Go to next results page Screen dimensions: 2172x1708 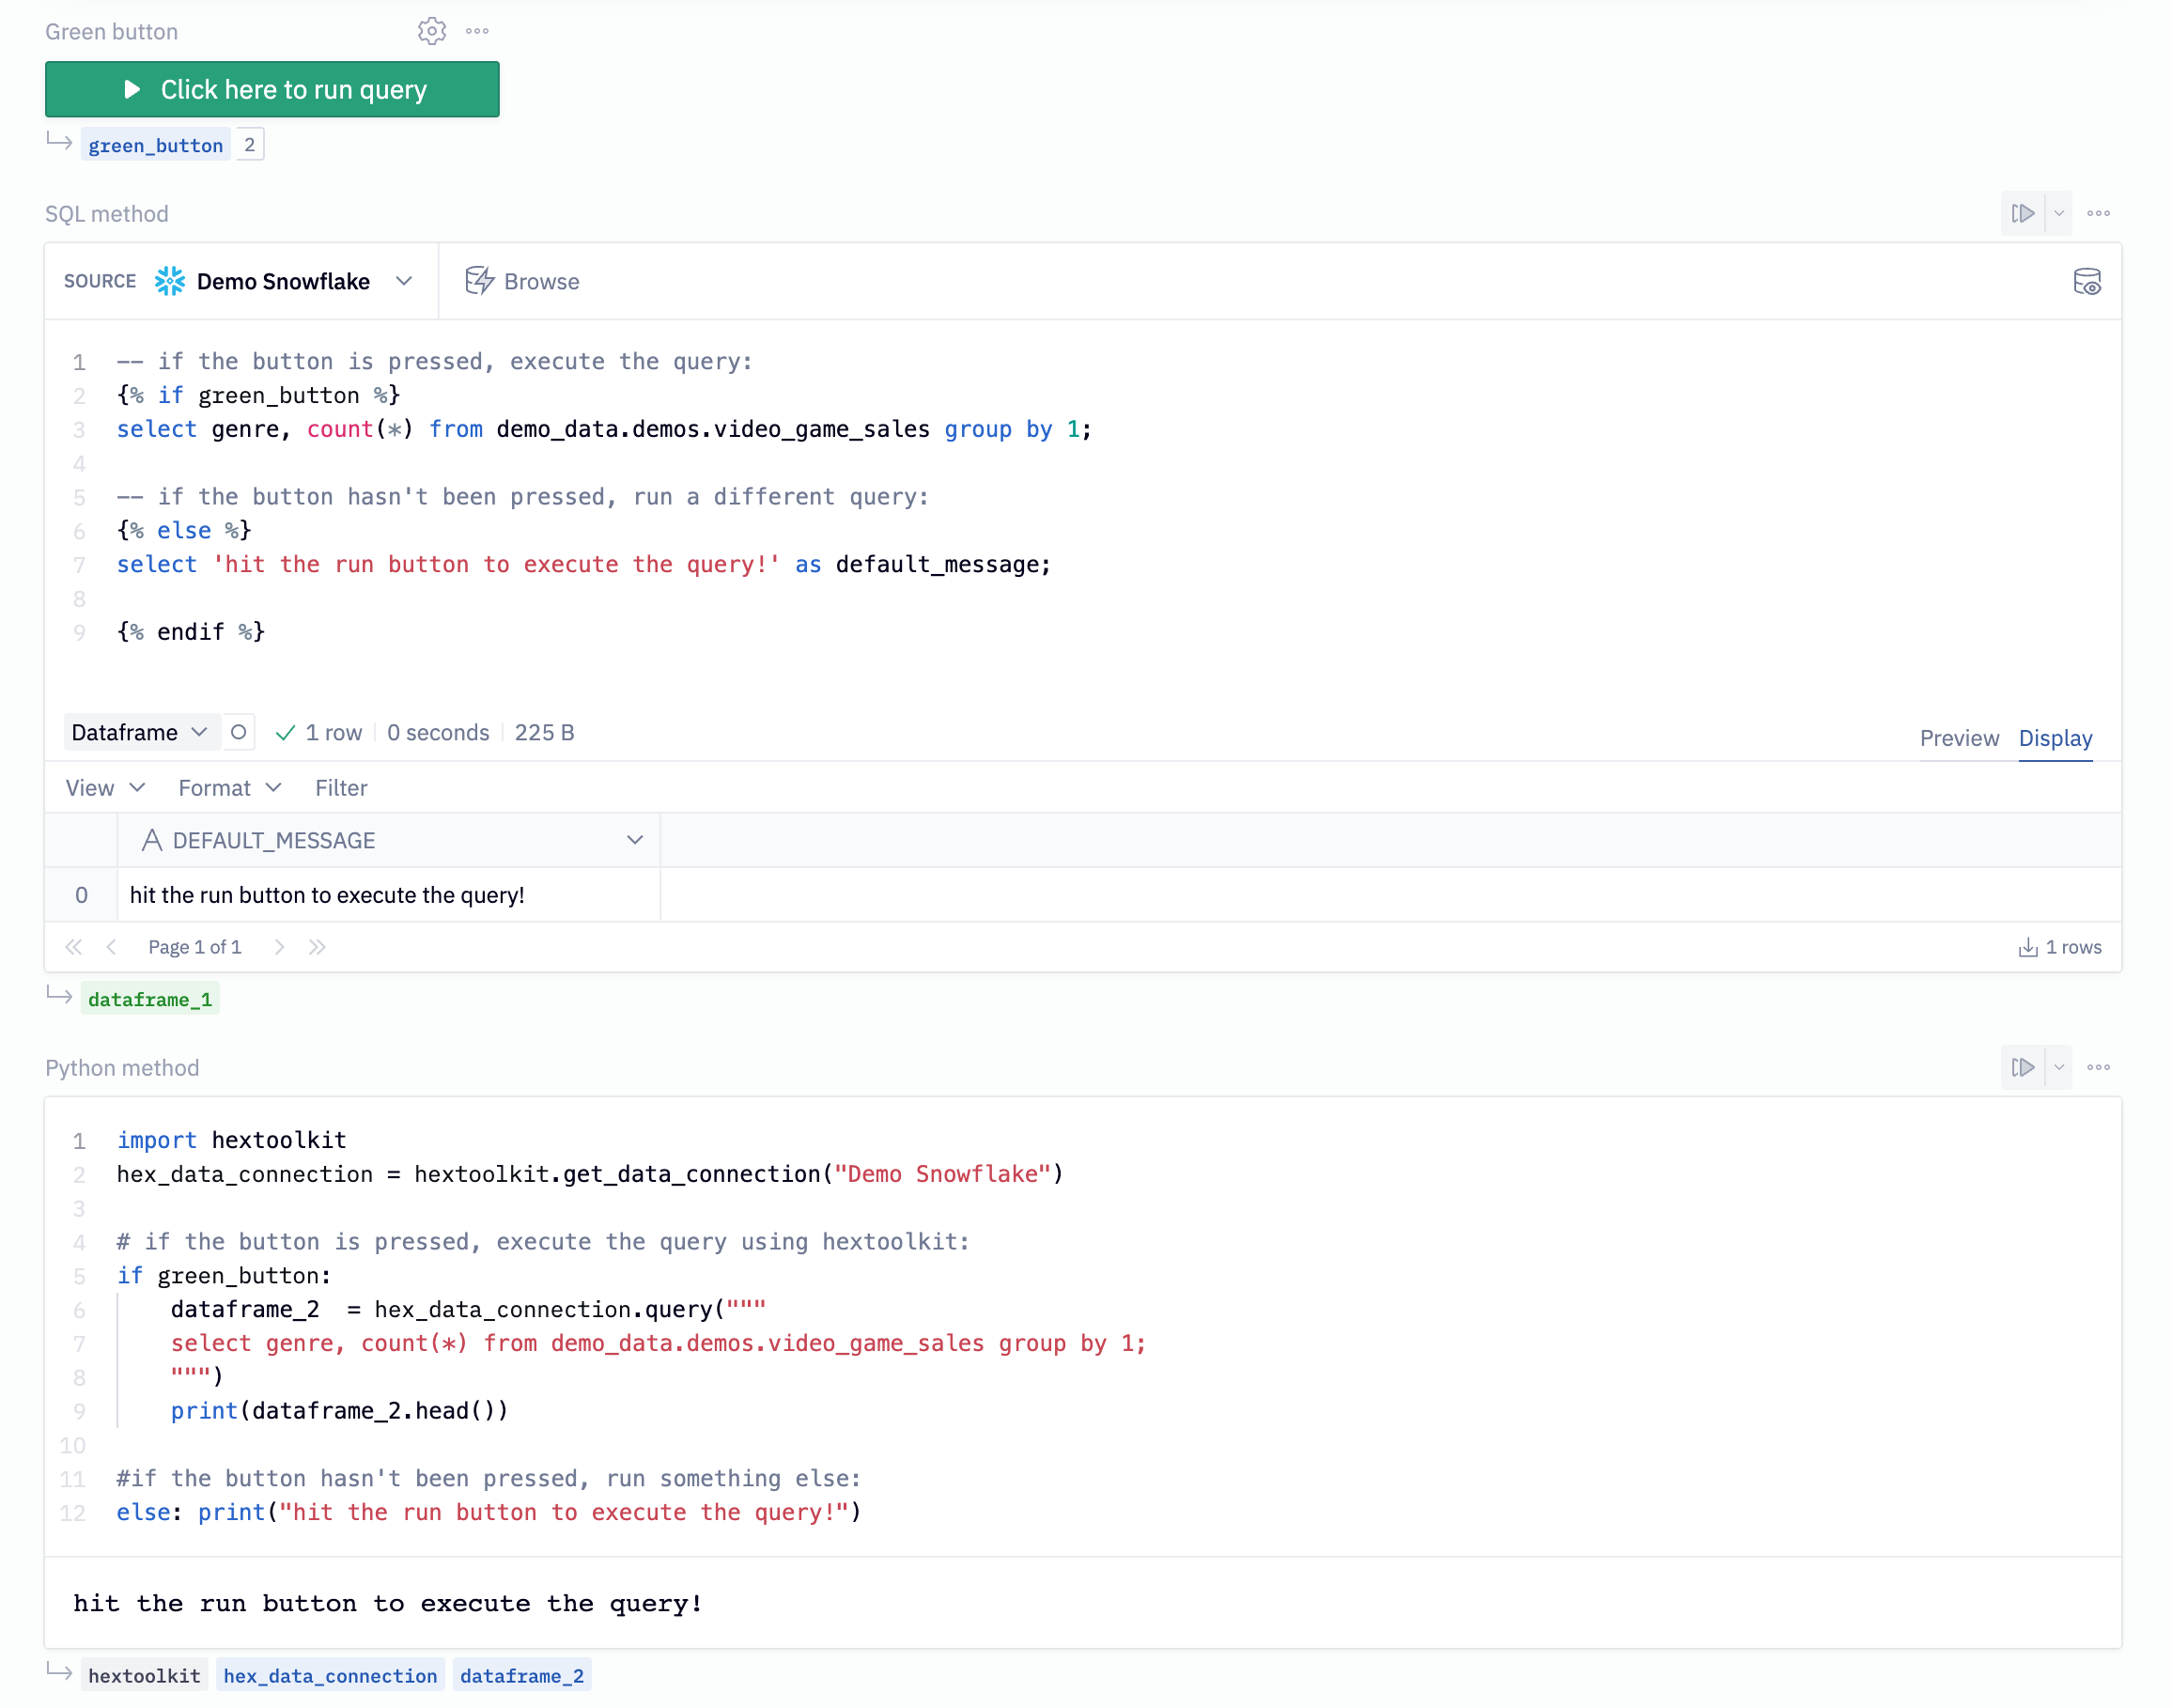pyautogui.click(x=279, y=947)
